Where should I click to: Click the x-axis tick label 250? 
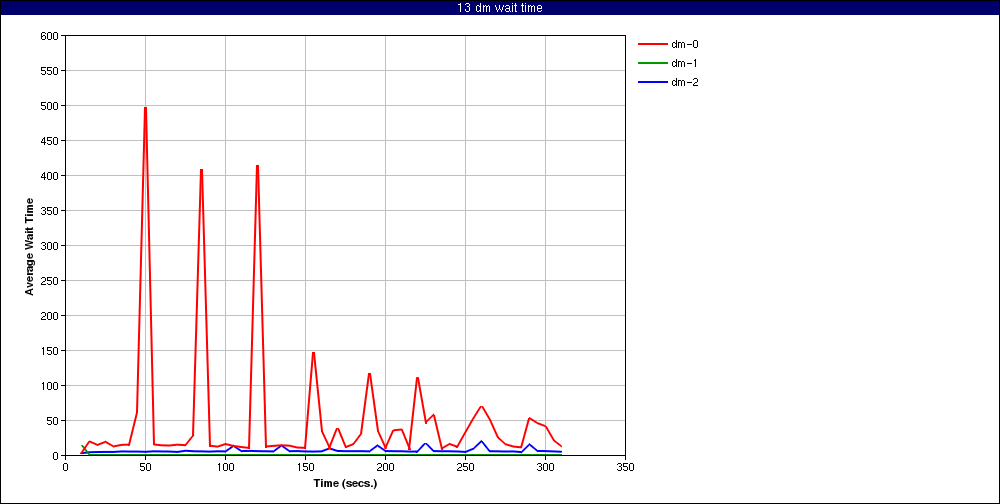coord(466,467)
